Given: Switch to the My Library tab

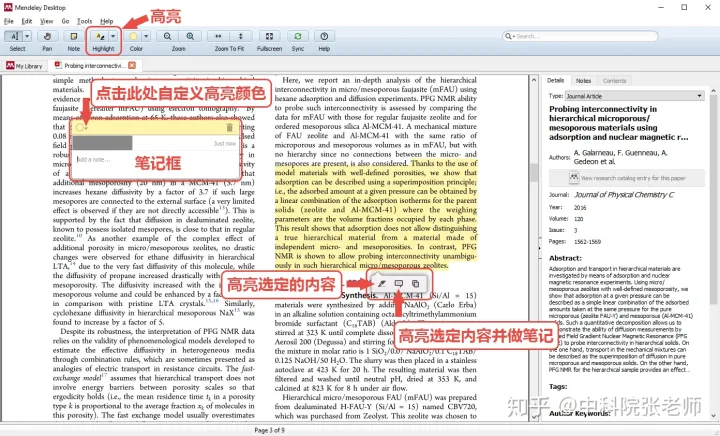Looking at the screenshot, I should click(x=24, y=66).
